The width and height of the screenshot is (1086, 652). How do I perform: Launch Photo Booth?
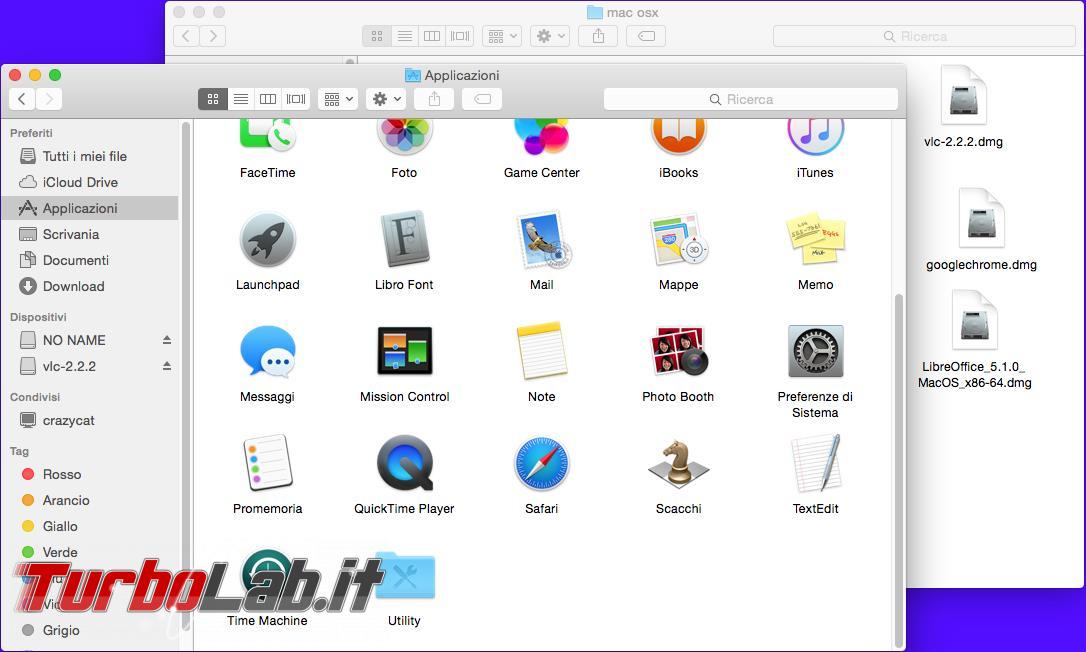point(679,351)
